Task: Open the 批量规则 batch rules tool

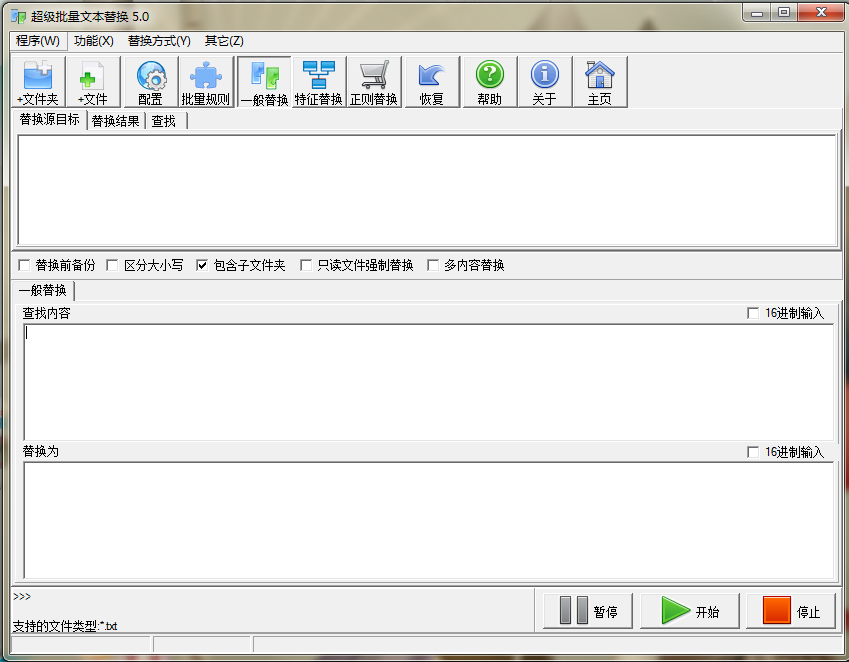Action: (206, 82)
